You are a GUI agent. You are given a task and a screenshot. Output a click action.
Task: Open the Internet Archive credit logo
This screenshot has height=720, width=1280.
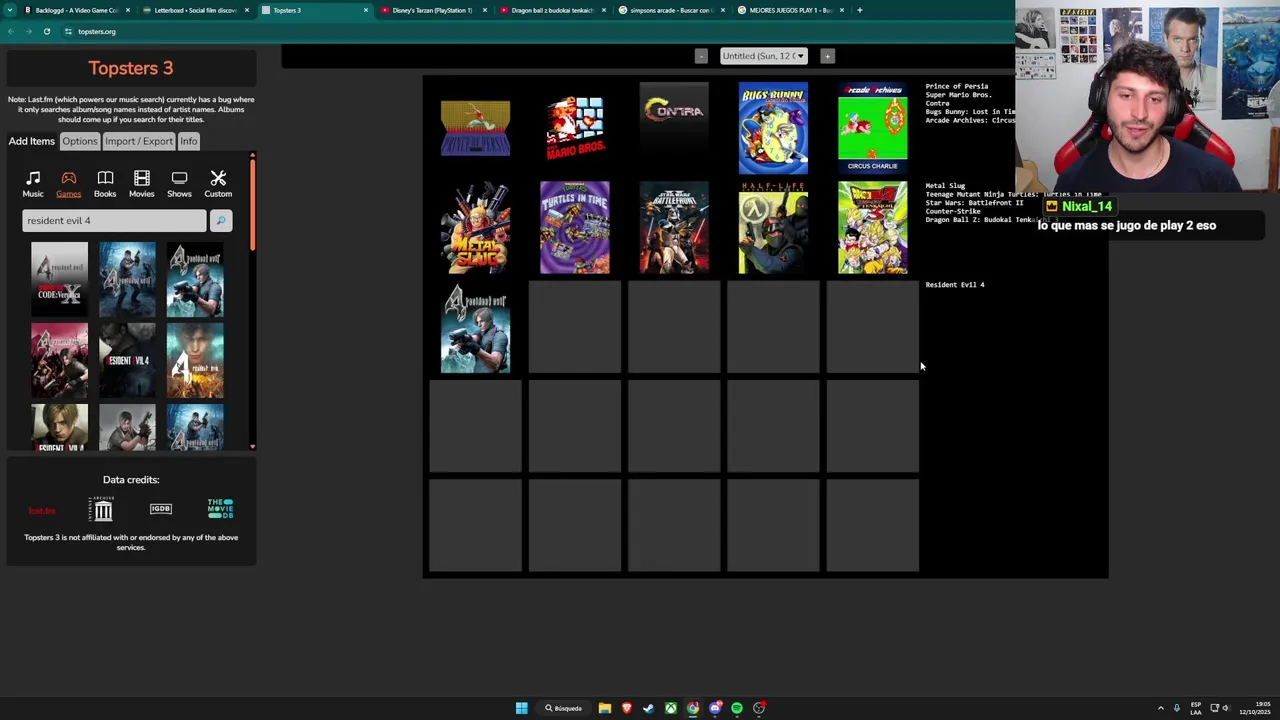pos(103,510)
